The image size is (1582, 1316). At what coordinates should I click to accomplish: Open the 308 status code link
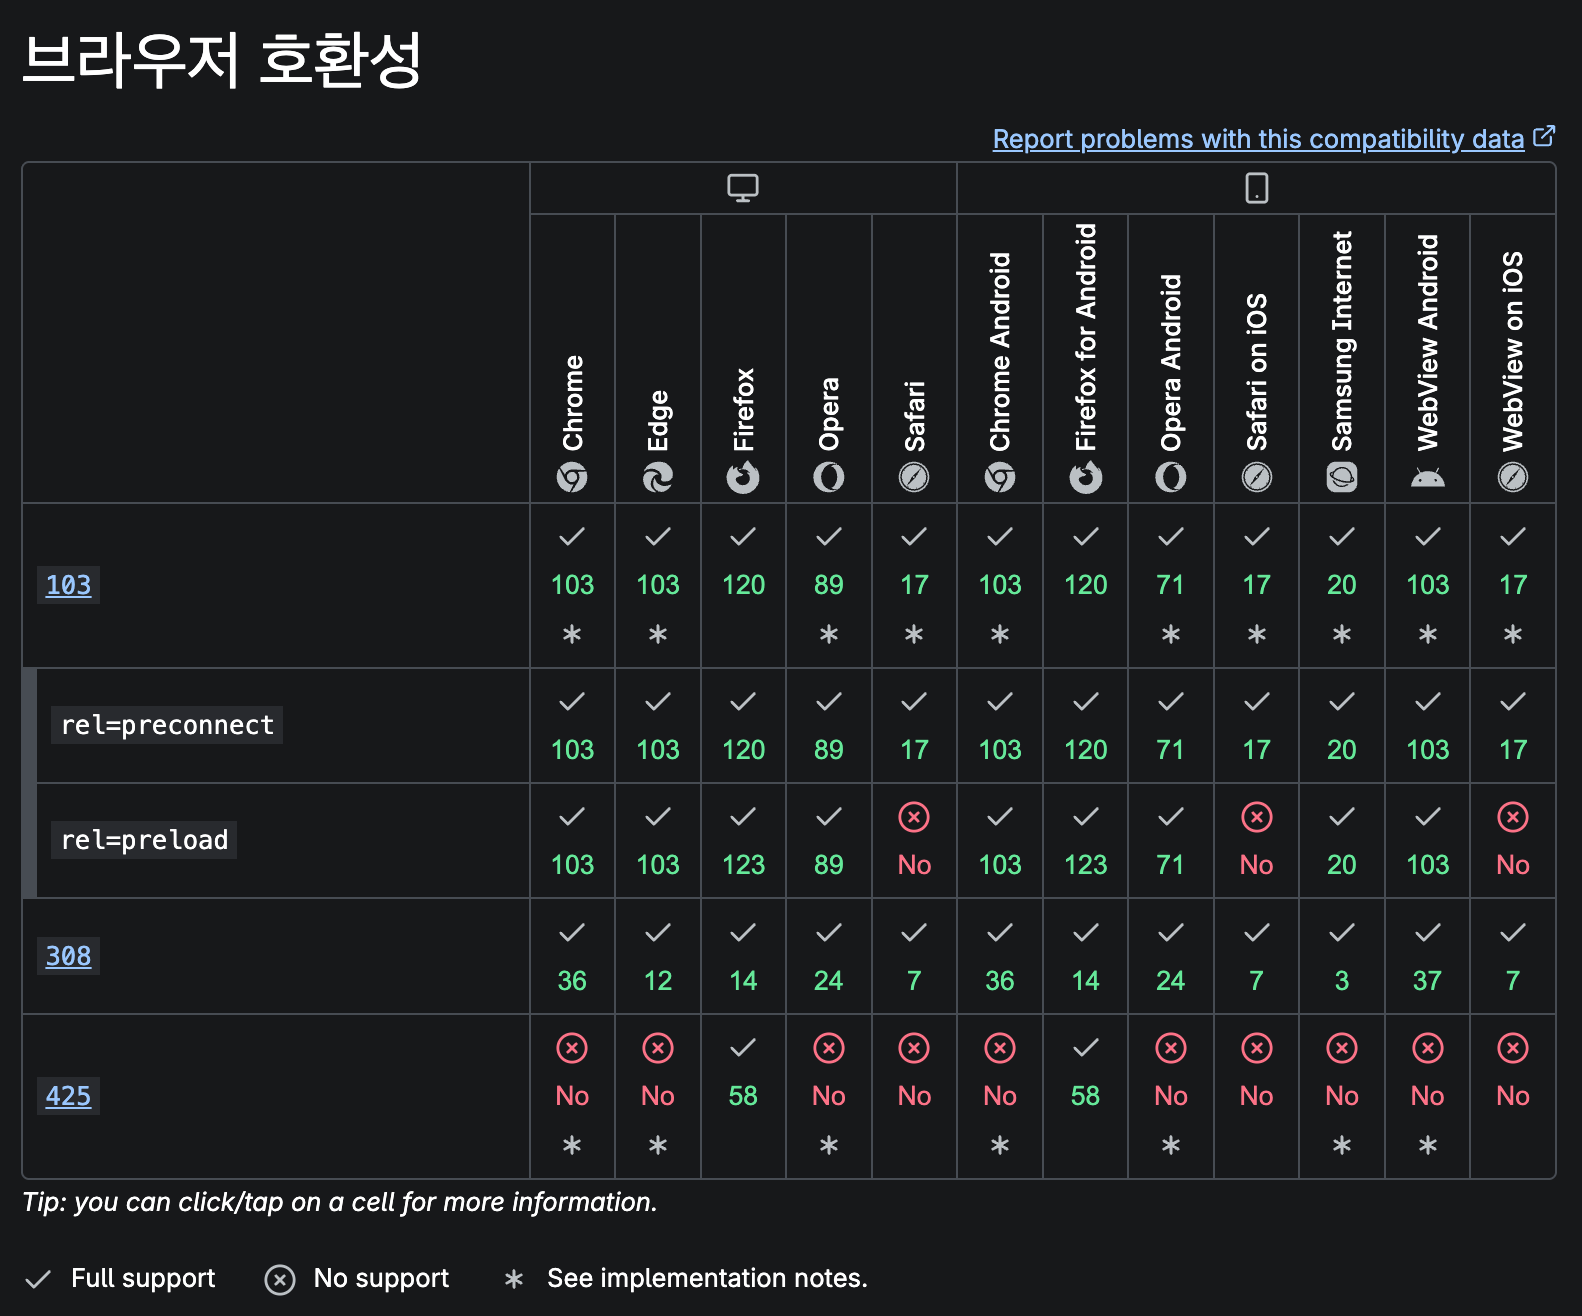tap(68, 956)
